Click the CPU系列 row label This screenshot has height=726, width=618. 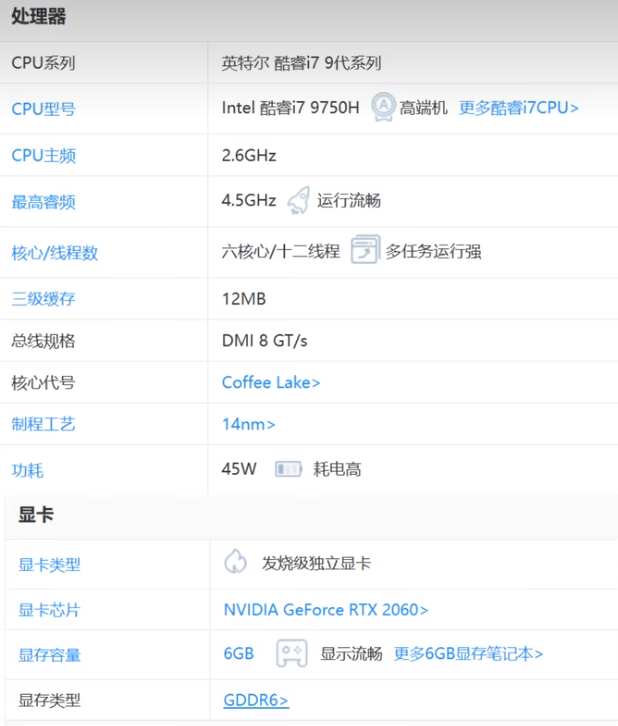click(x=44, y=63)
